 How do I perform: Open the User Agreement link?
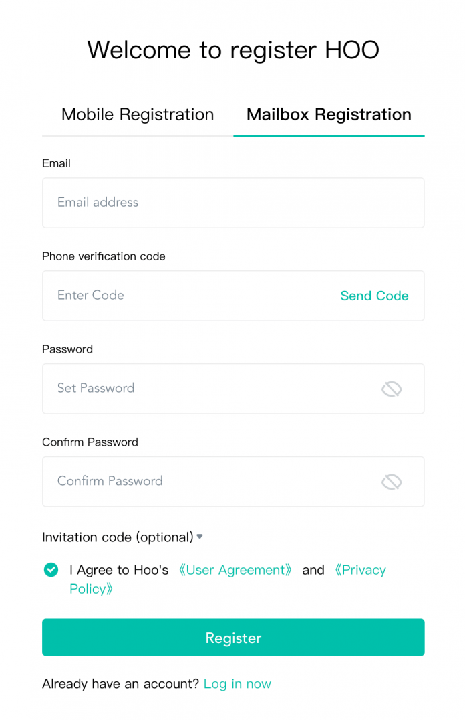pos(235,570)
